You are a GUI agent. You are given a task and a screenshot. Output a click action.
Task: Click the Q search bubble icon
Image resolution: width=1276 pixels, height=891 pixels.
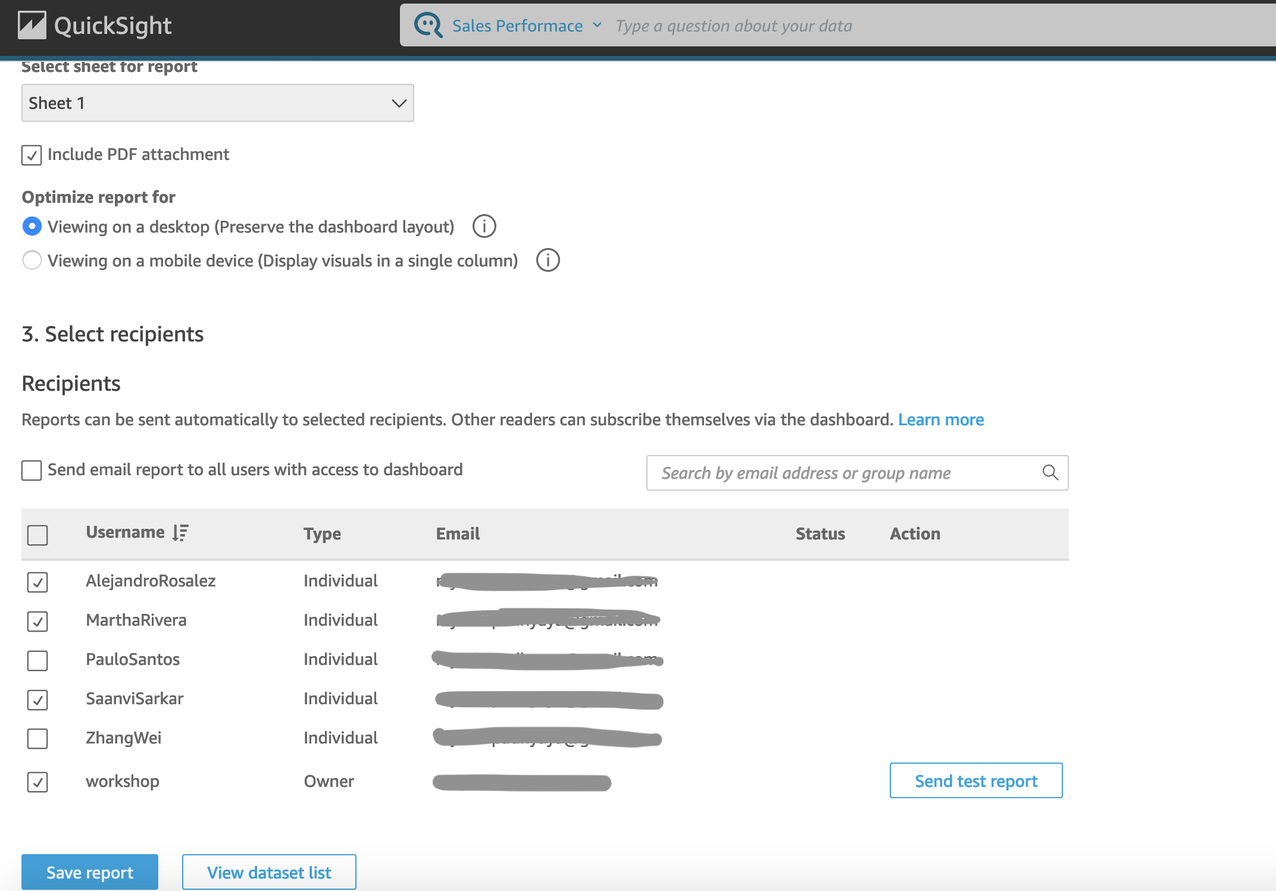428,25
